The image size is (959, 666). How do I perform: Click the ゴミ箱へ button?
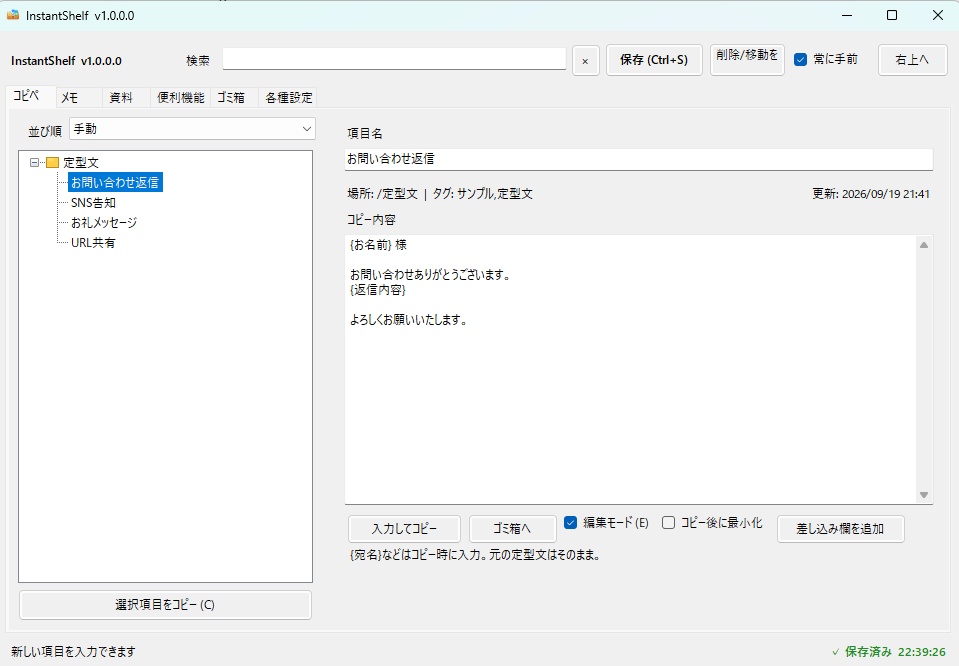513,529
